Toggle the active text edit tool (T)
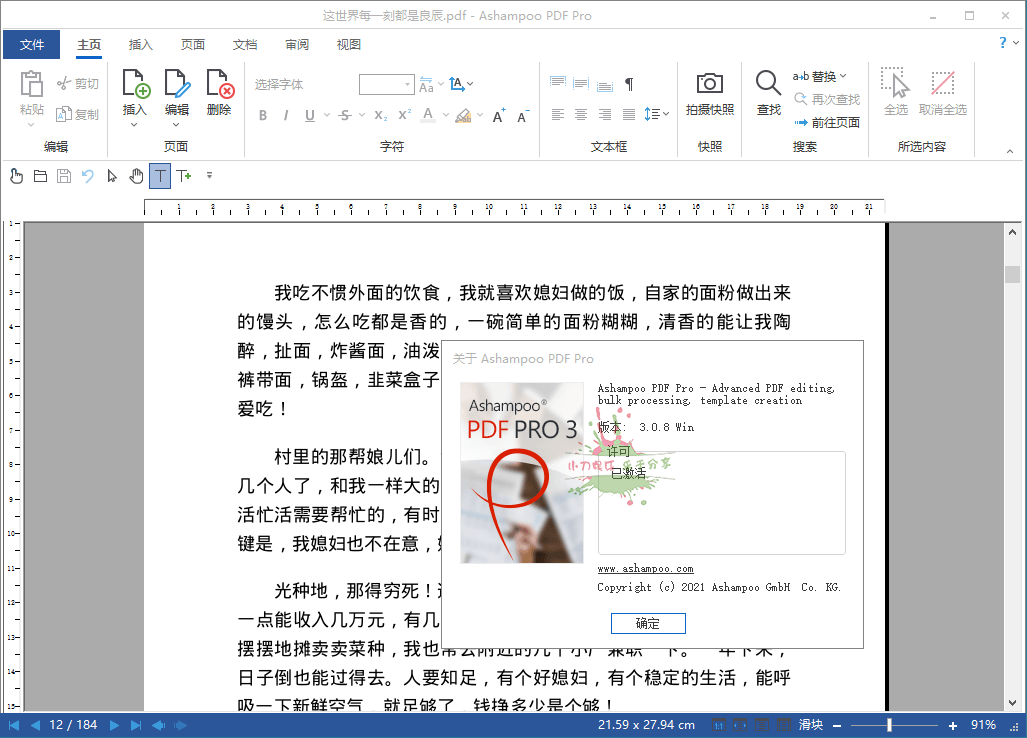1027x738 pixels. click(160, 176)
